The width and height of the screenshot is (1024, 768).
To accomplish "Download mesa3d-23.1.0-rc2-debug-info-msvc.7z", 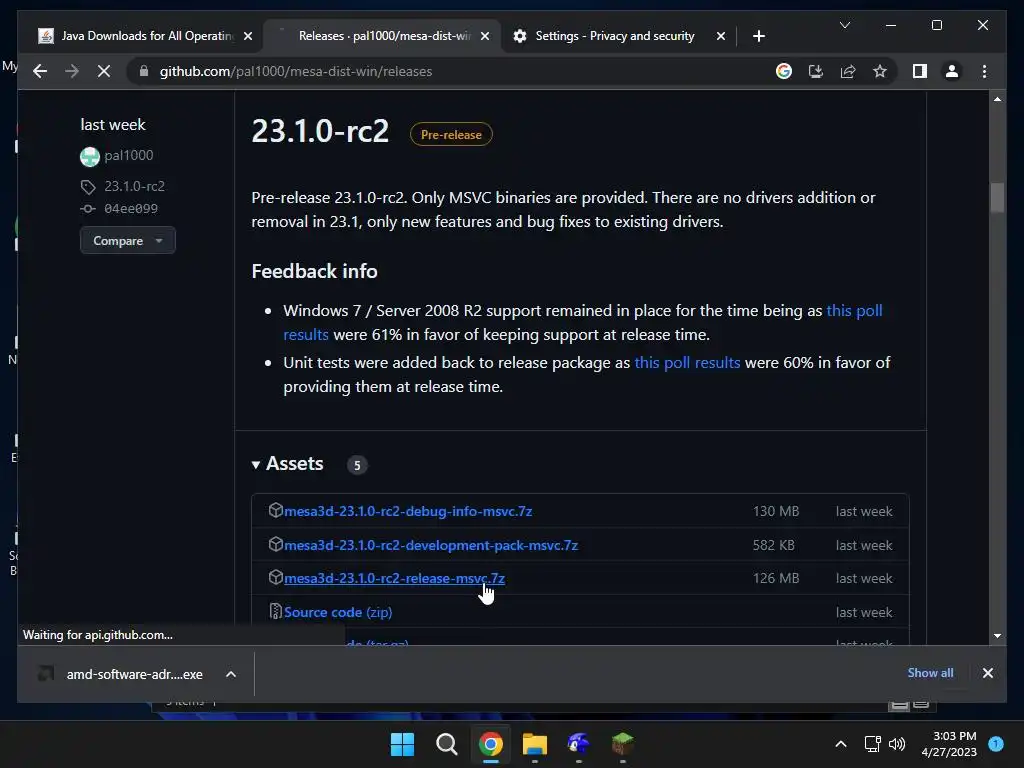I will [408, 511].
